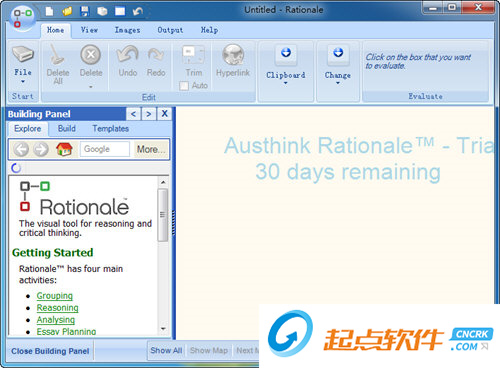Image resolution: width=500 pixels, height=368 pixels.
Task: Click the Change blue arrow icon
Action: tap(338, 53)
